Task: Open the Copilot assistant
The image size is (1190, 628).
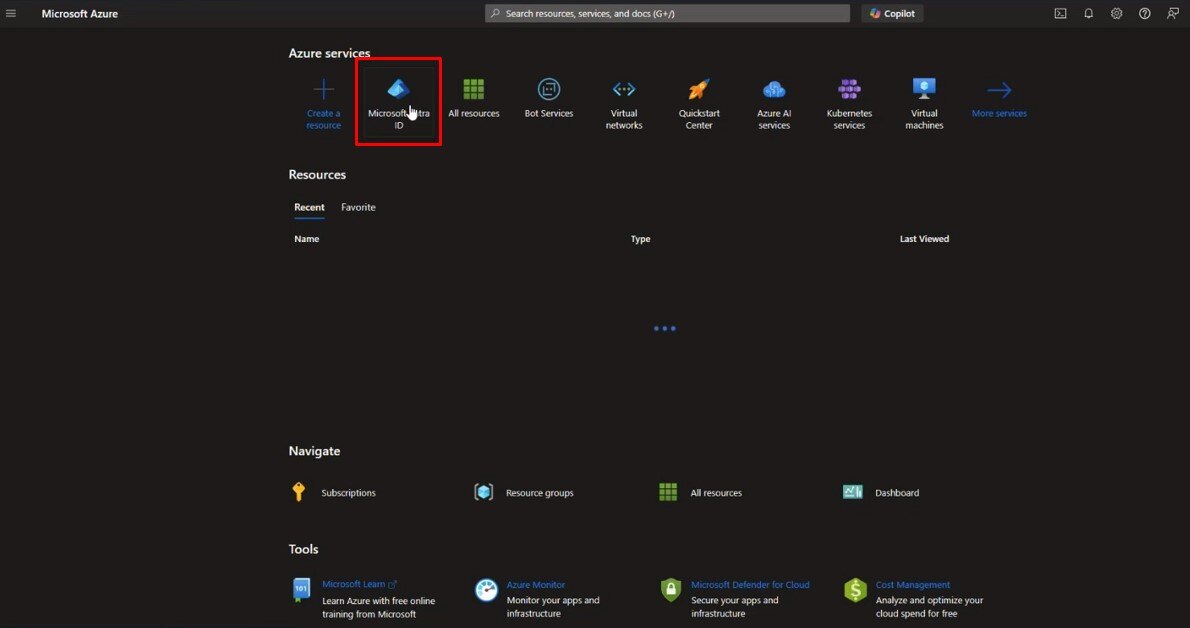Action: [x=892, y=14]
